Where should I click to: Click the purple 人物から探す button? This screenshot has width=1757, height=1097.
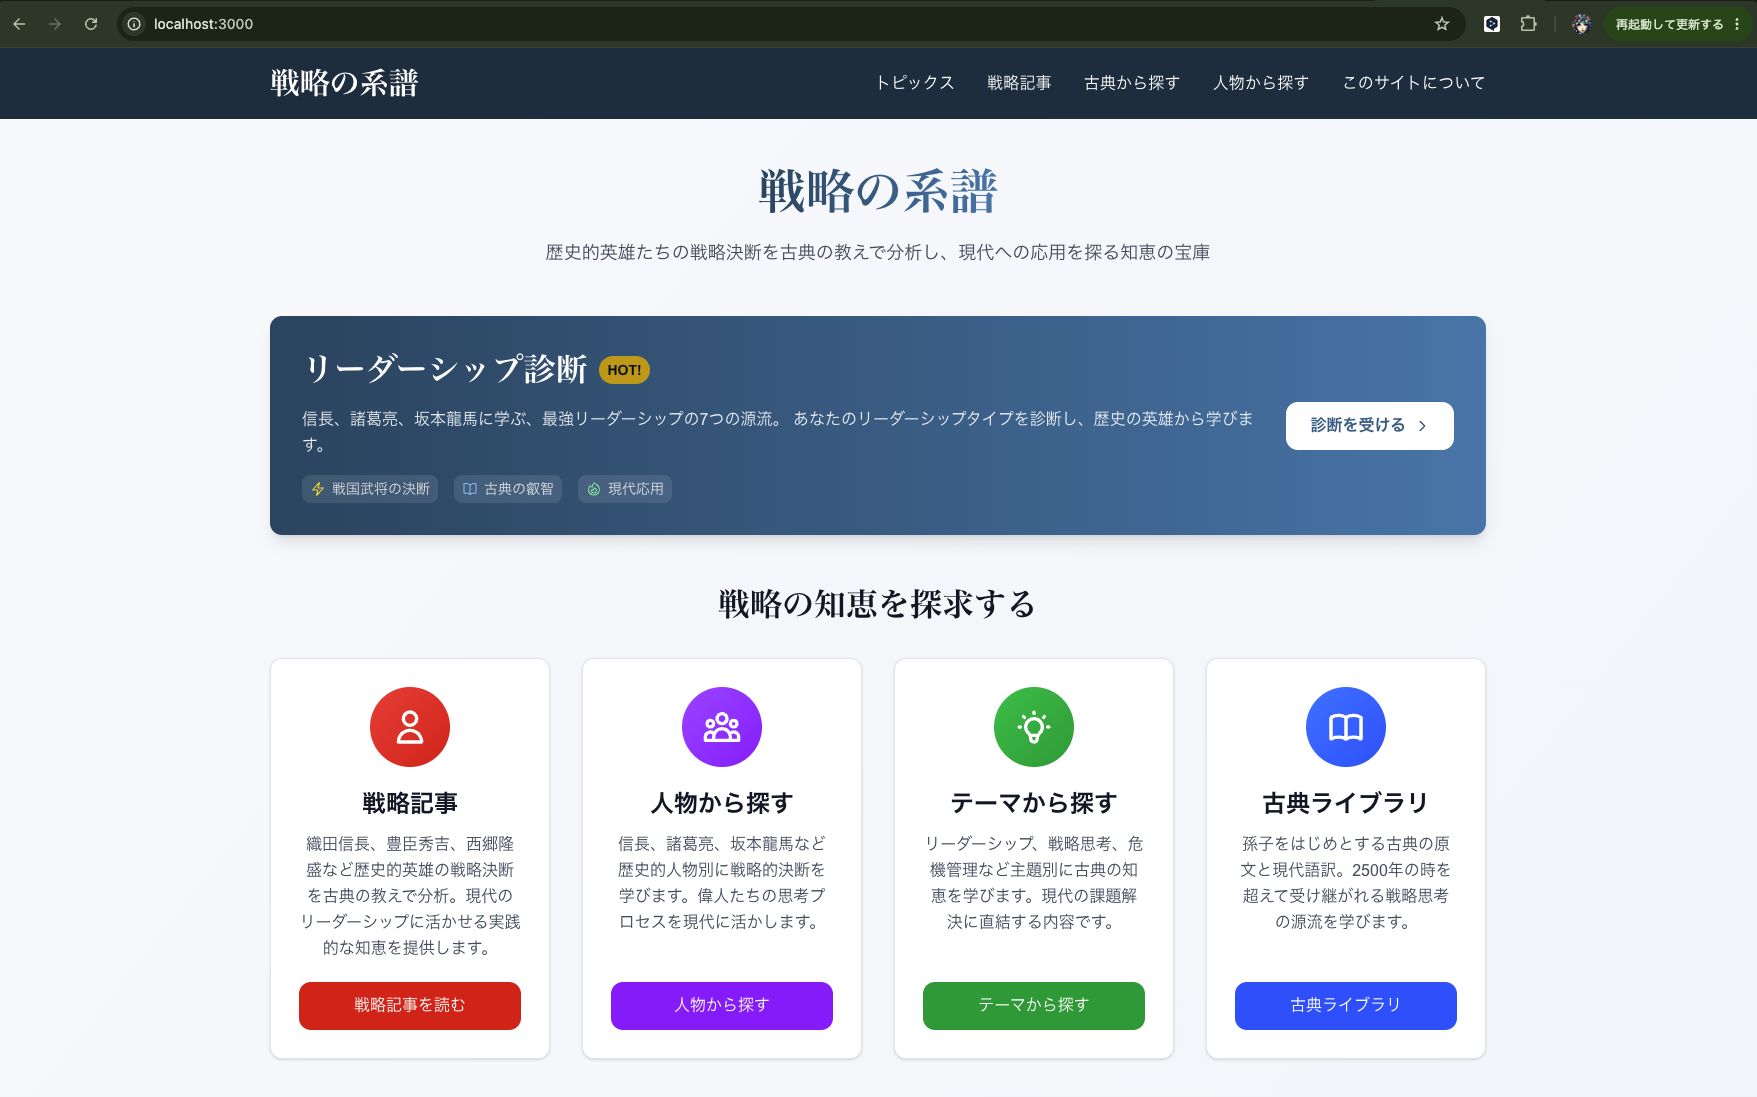(x=722, y=1006)
